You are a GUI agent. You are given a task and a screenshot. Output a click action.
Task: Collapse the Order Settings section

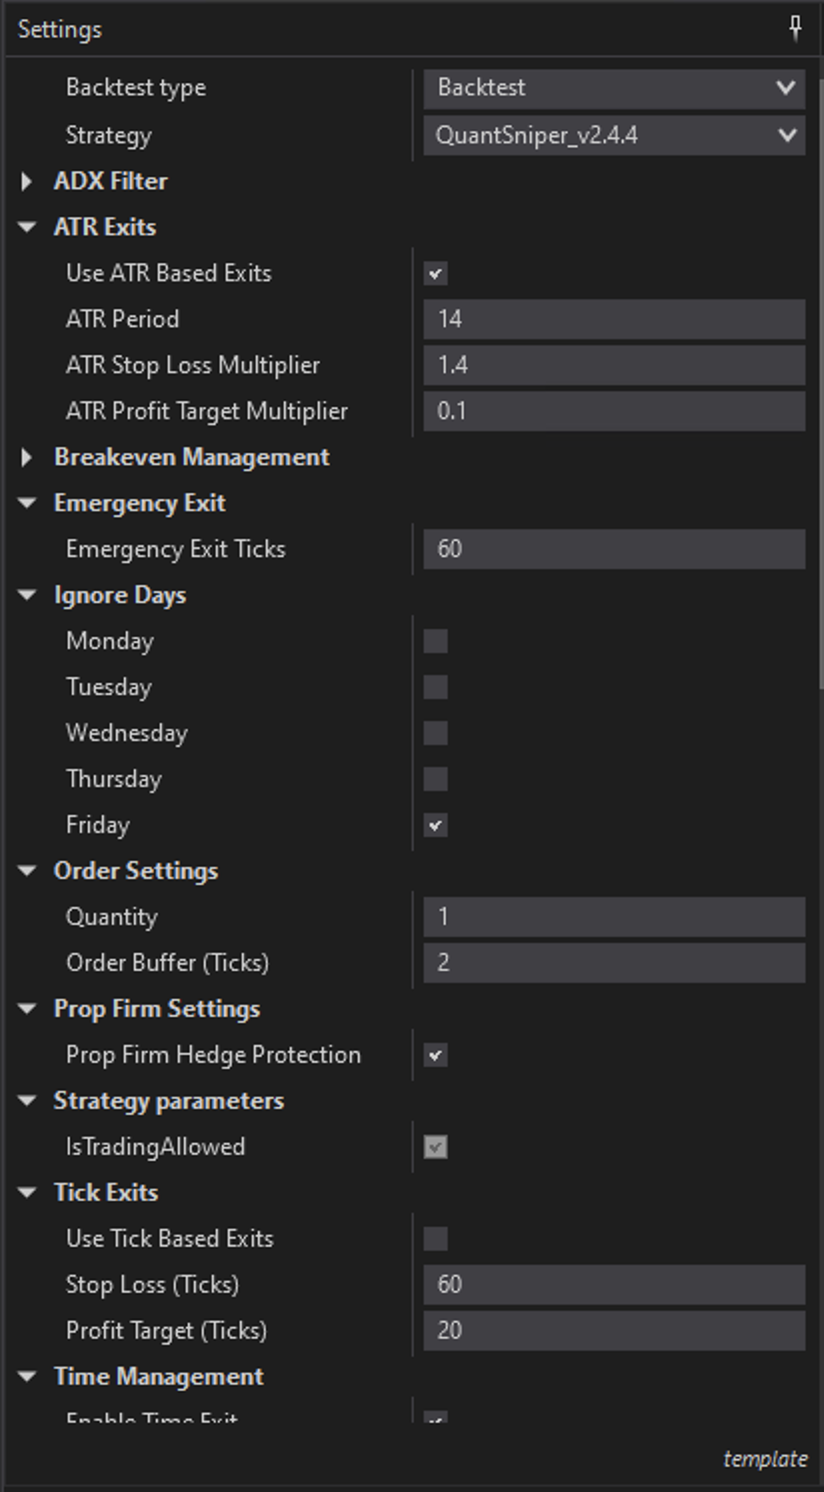(27, 872)
